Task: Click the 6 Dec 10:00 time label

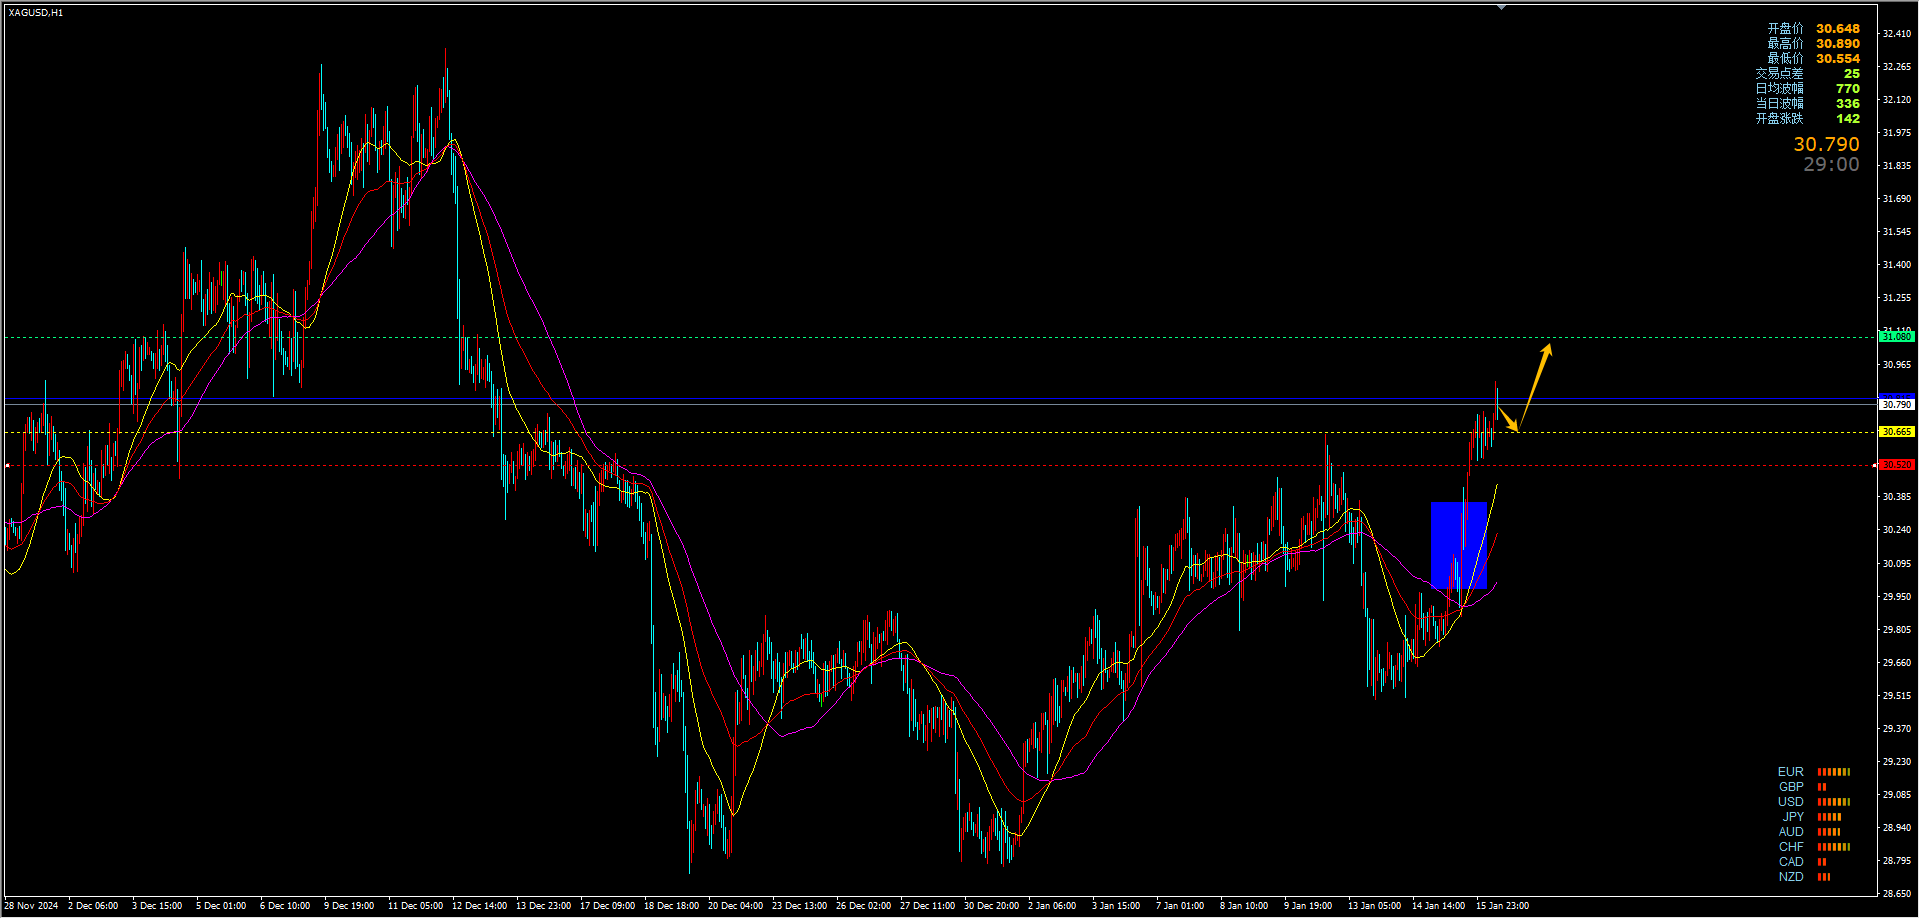Action: pyautogui.click(x=285, y=906)
